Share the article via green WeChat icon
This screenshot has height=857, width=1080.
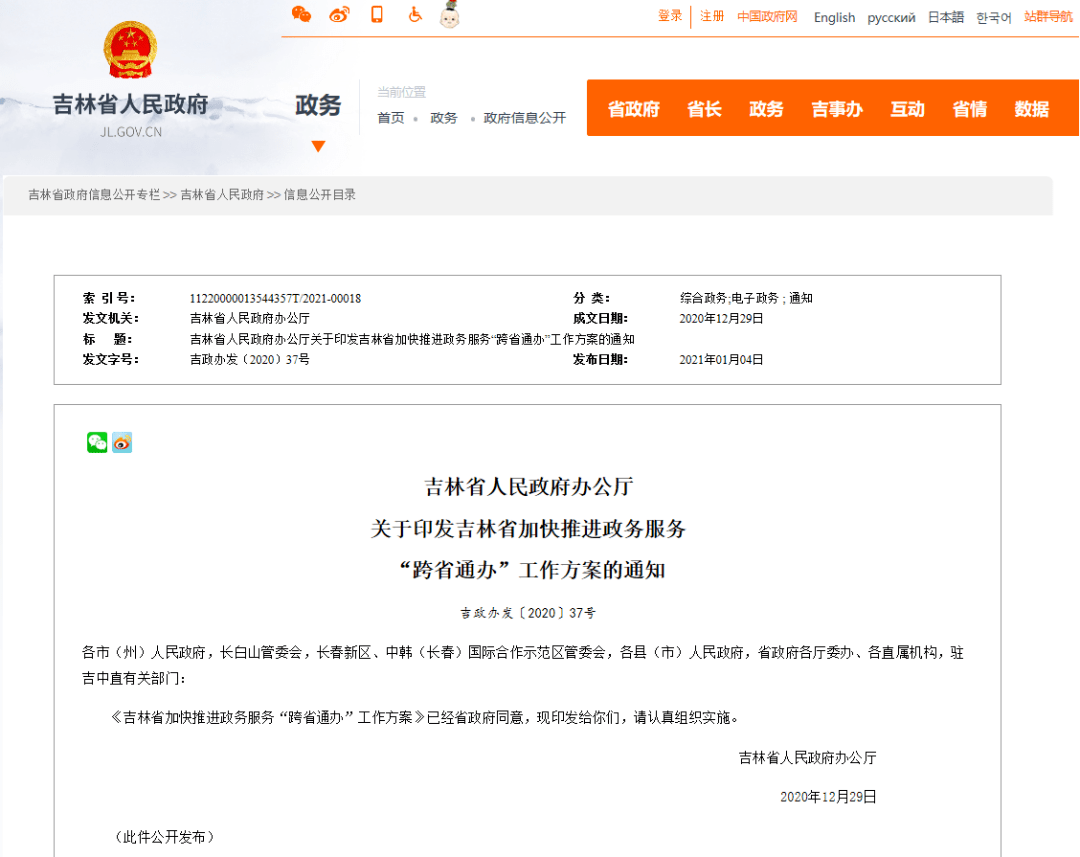point(97,442)
